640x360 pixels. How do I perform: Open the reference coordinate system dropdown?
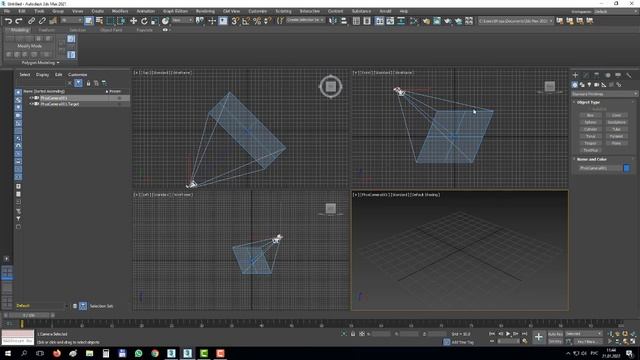point(182,20)
